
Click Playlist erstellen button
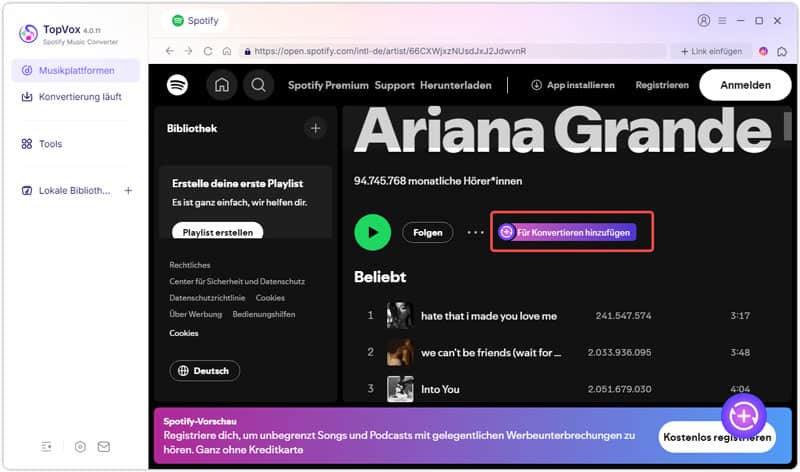[218, 231]
